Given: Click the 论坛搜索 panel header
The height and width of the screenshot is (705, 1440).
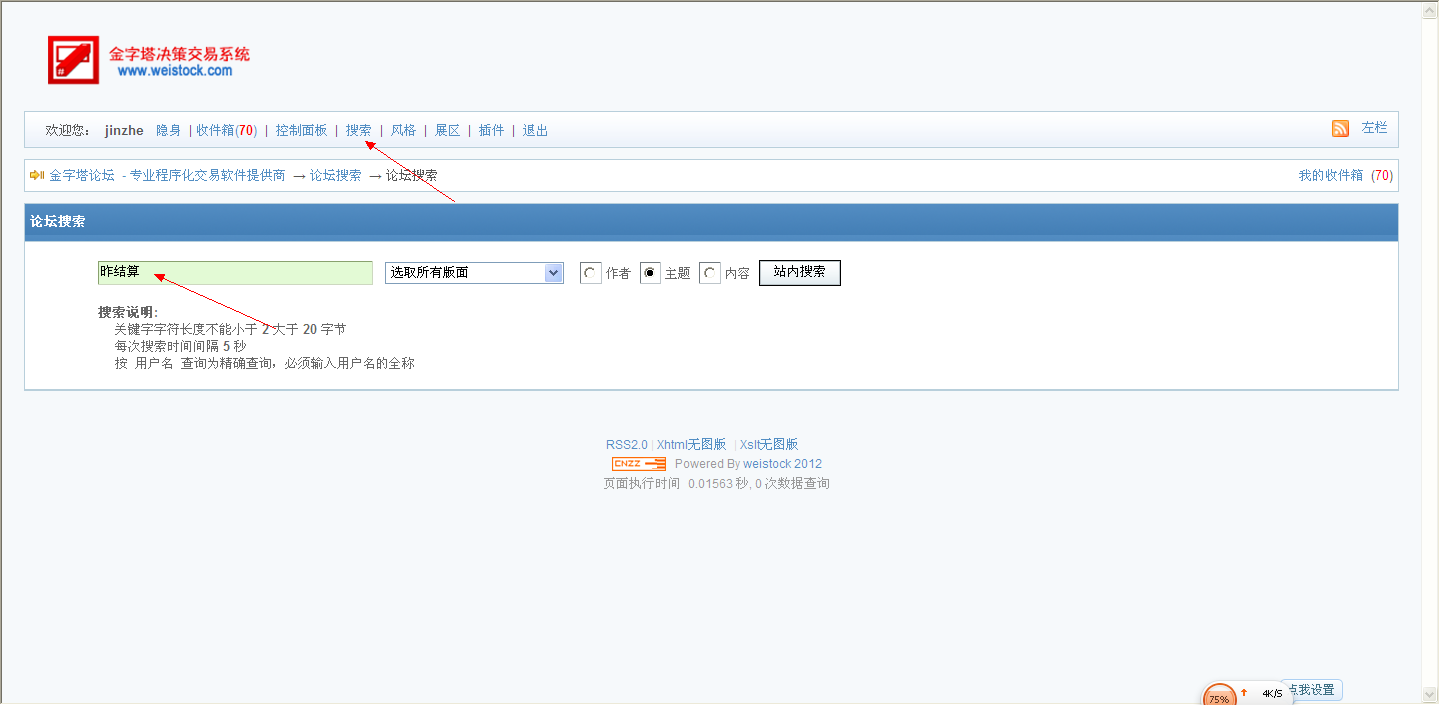Looking at the screenshot, I should click(711, 222).
